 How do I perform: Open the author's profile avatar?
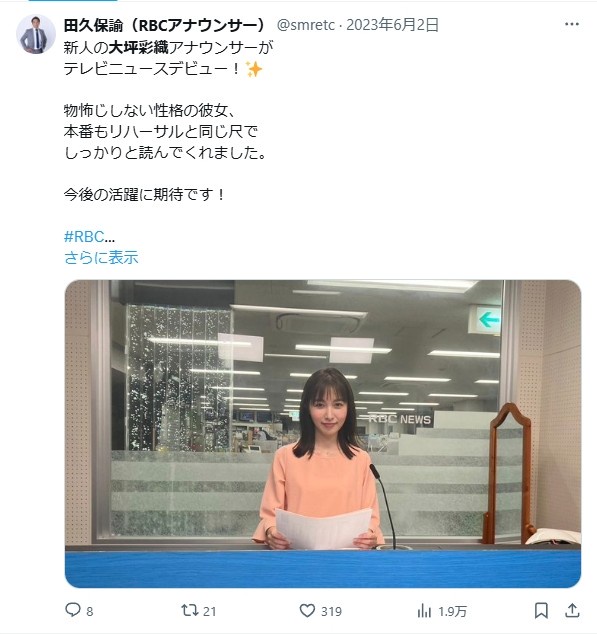(36, 34)
